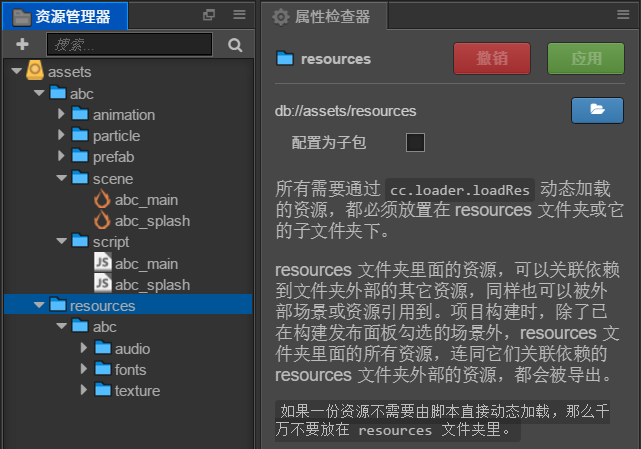Switch to the 资源管理器 tab

click(x=64, y=16)
